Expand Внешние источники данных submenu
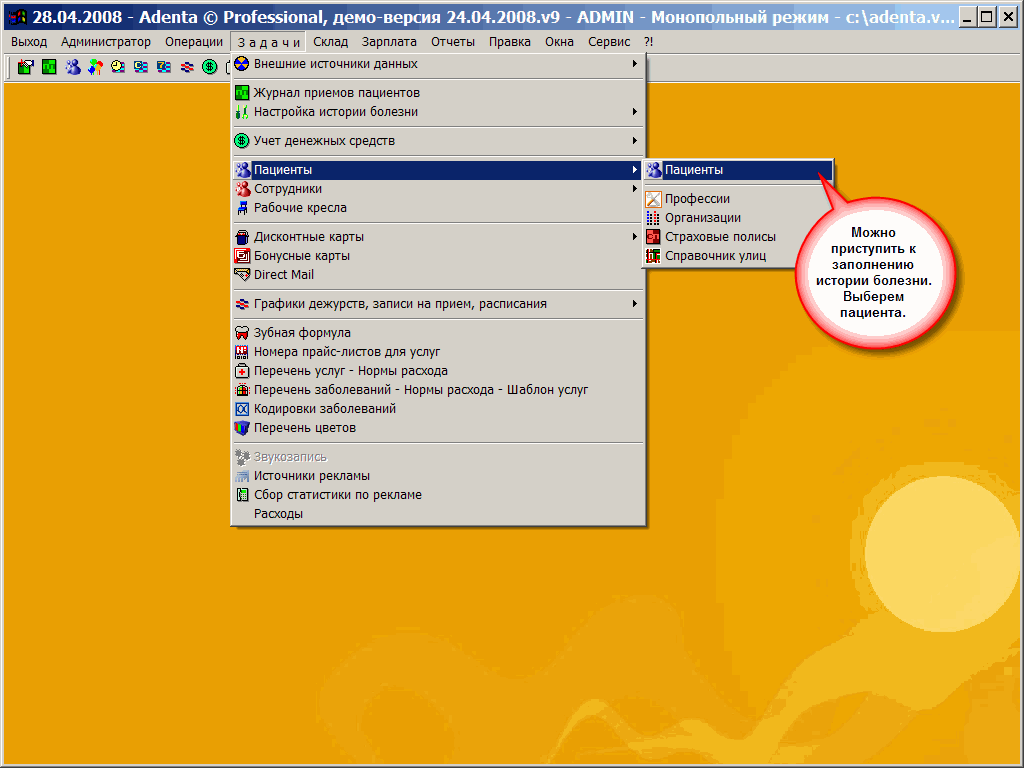This screenshot has width=1024, height=768. (x=335, y=64)
